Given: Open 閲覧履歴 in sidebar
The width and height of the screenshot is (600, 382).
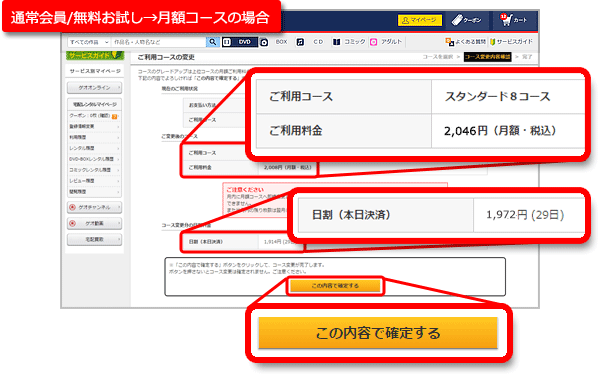Looking at the screenshot, I should (x=95, y=191).
